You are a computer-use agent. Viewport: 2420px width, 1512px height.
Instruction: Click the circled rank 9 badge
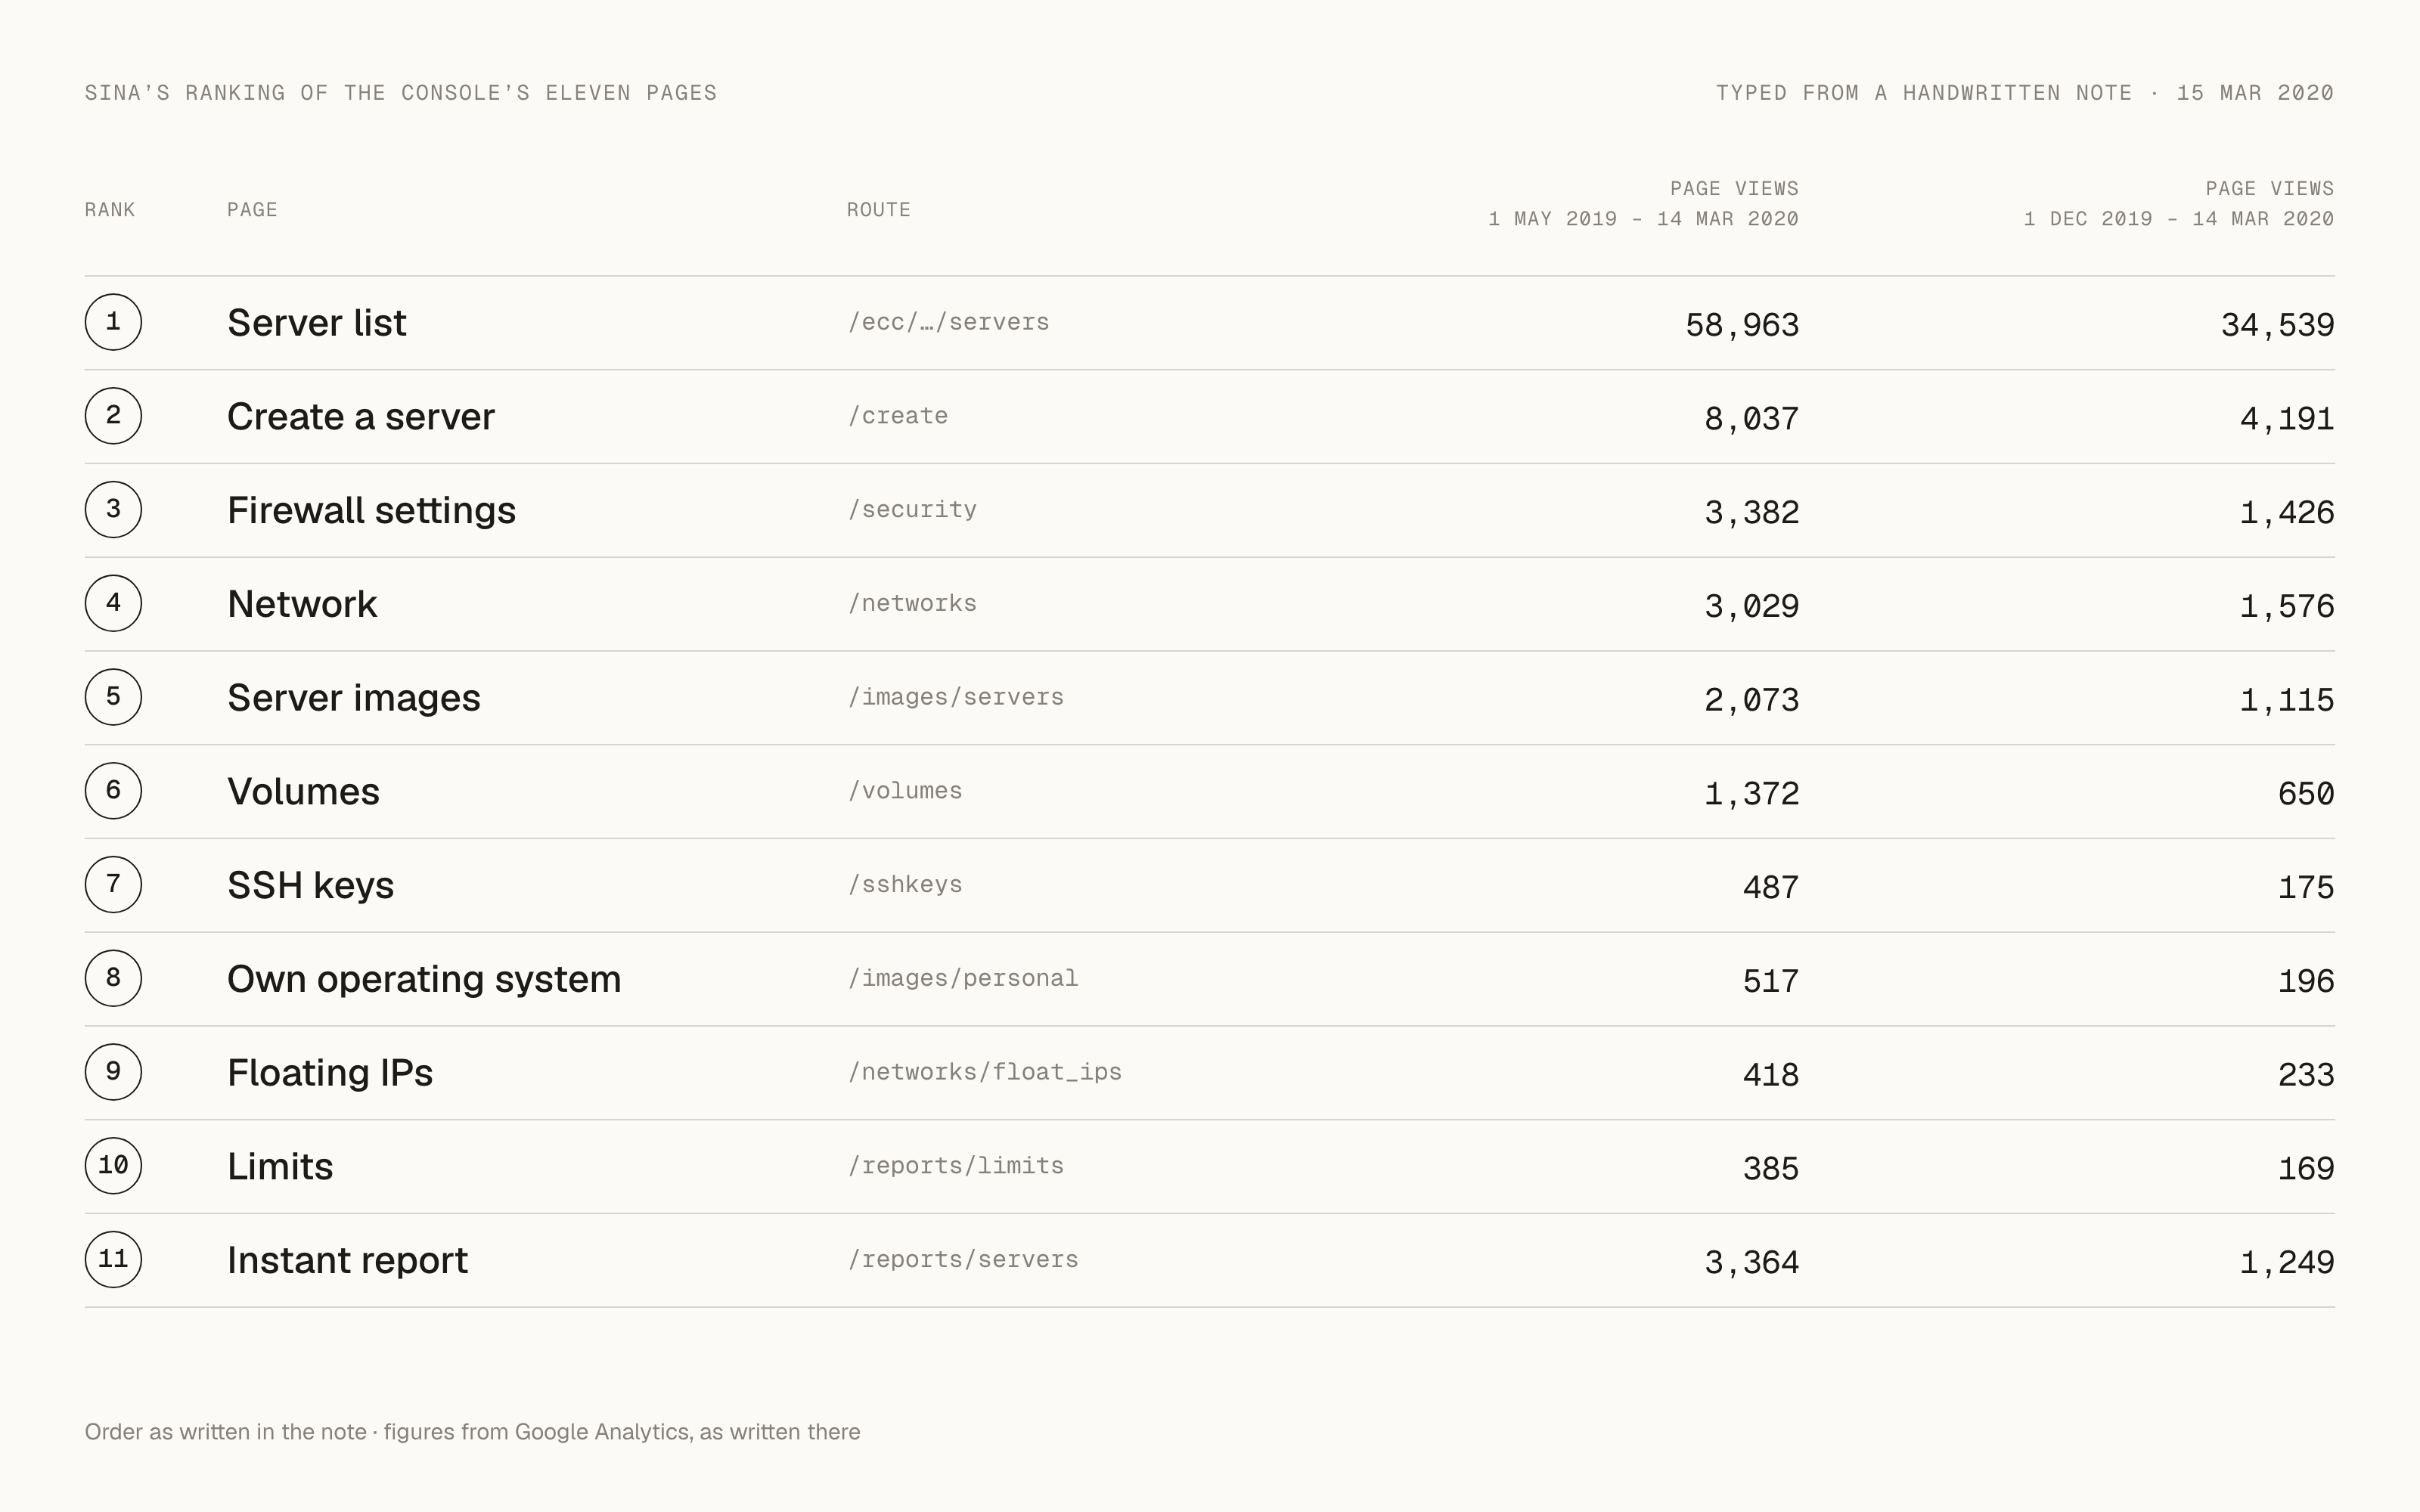[113, 1072]
